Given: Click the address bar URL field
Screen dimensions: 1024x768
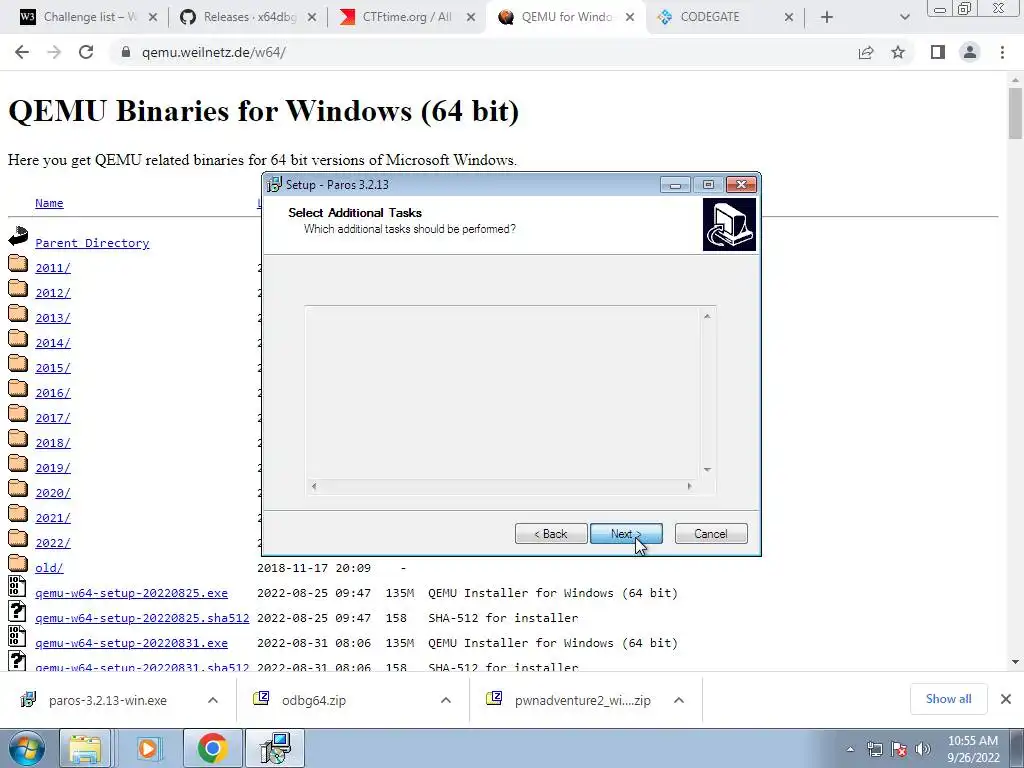Looking at the screenshot, I should pyautogui.click(x=483, y=52).
